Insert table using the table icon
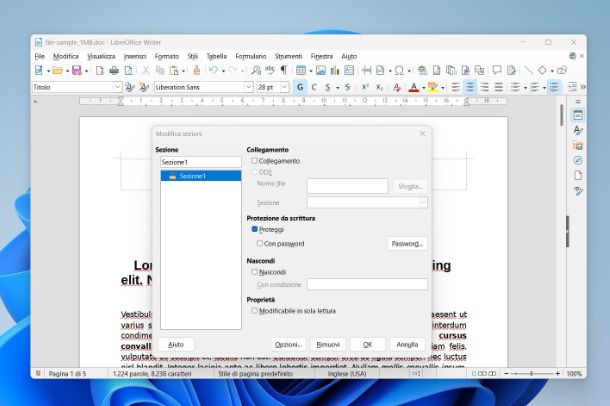Image resolution: width=610 pixels, height=406 pixels. click(x=301, y=70)
